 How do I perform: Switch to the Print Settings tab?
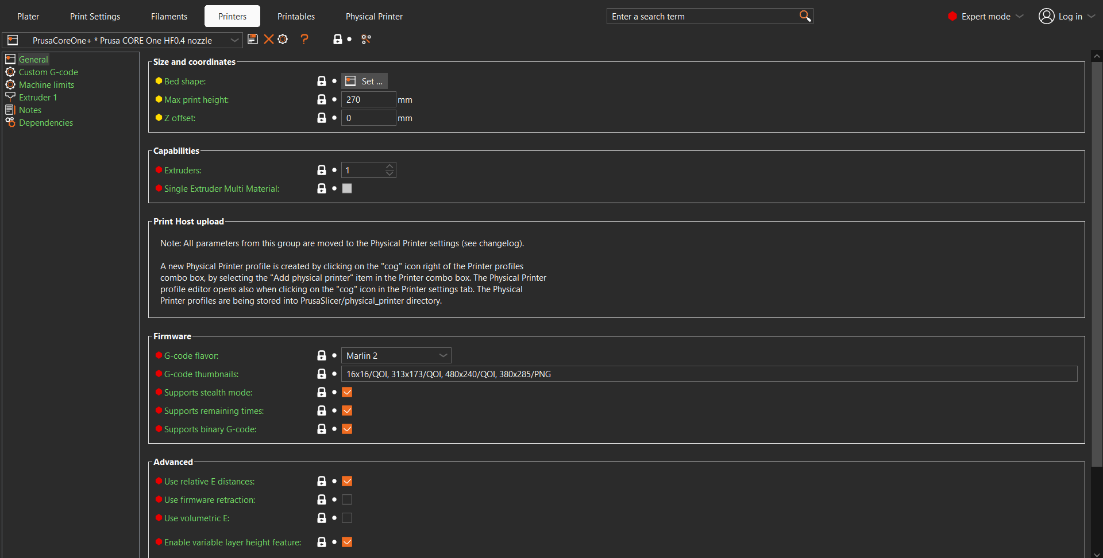(x=95, y=16)
